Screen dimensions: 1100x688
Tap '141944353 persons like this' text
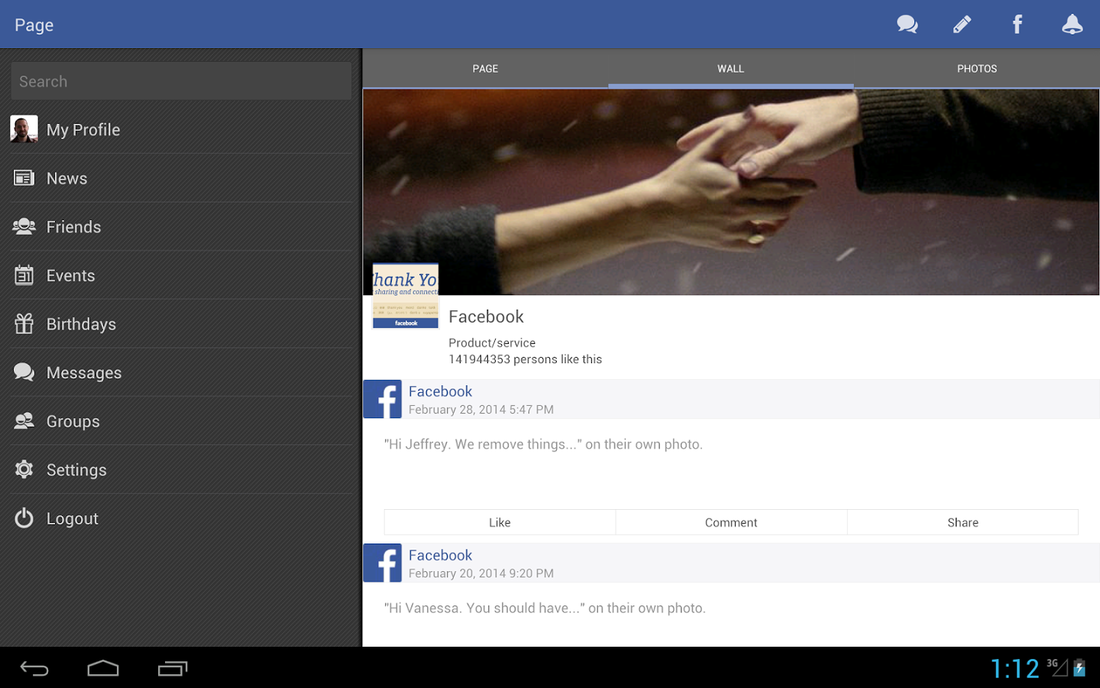click(525, 359)
